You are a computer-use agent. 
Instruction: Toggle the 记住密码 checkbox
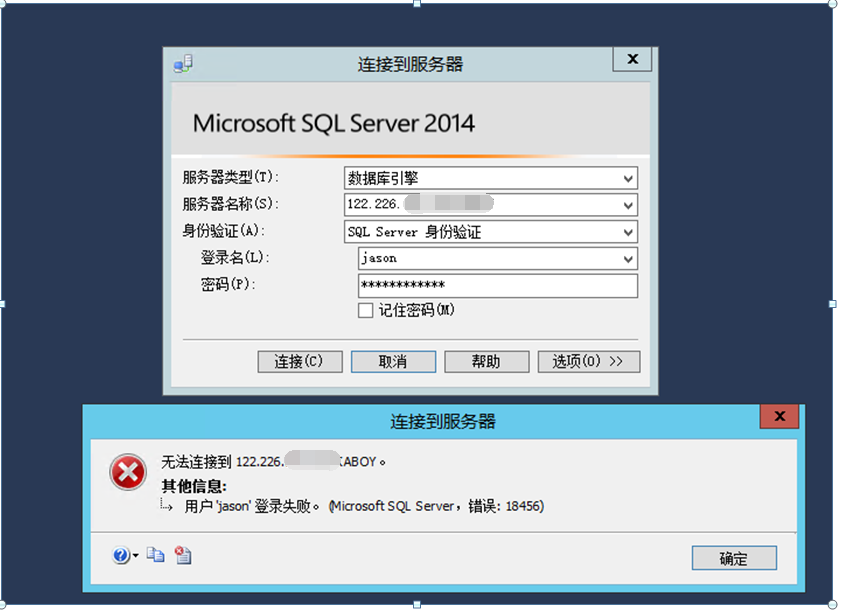pyautogui.click(x=365, y=310)
